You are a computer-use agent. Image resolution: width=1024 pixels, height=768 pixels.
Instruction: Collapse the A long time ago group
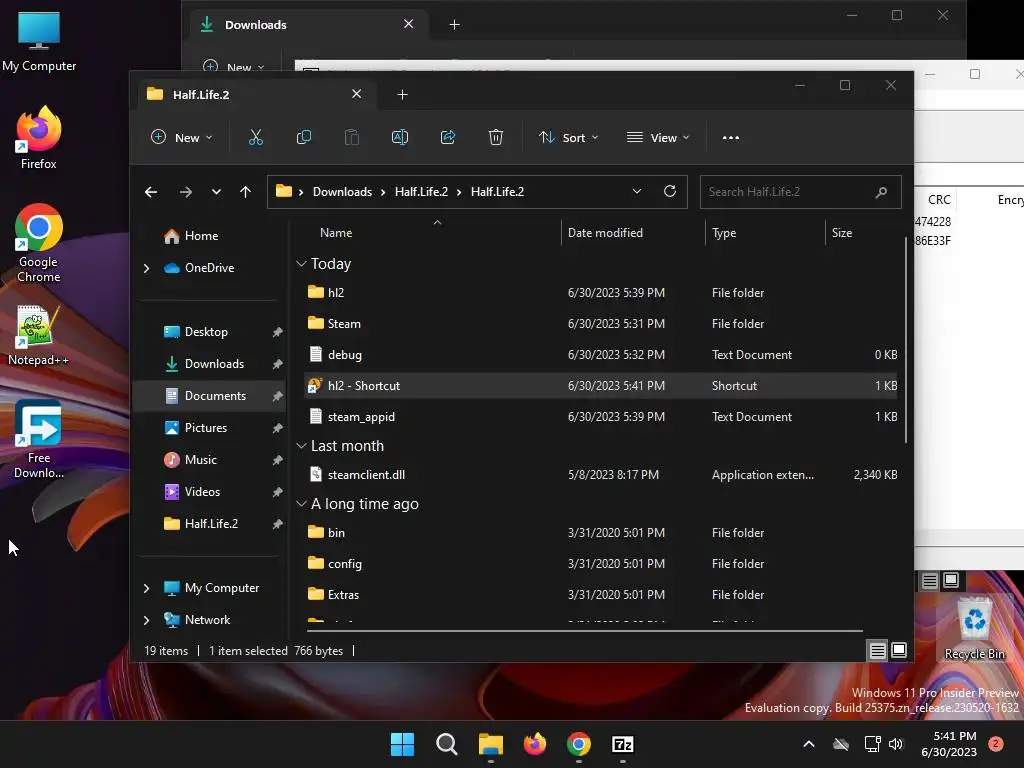[301, 504]
